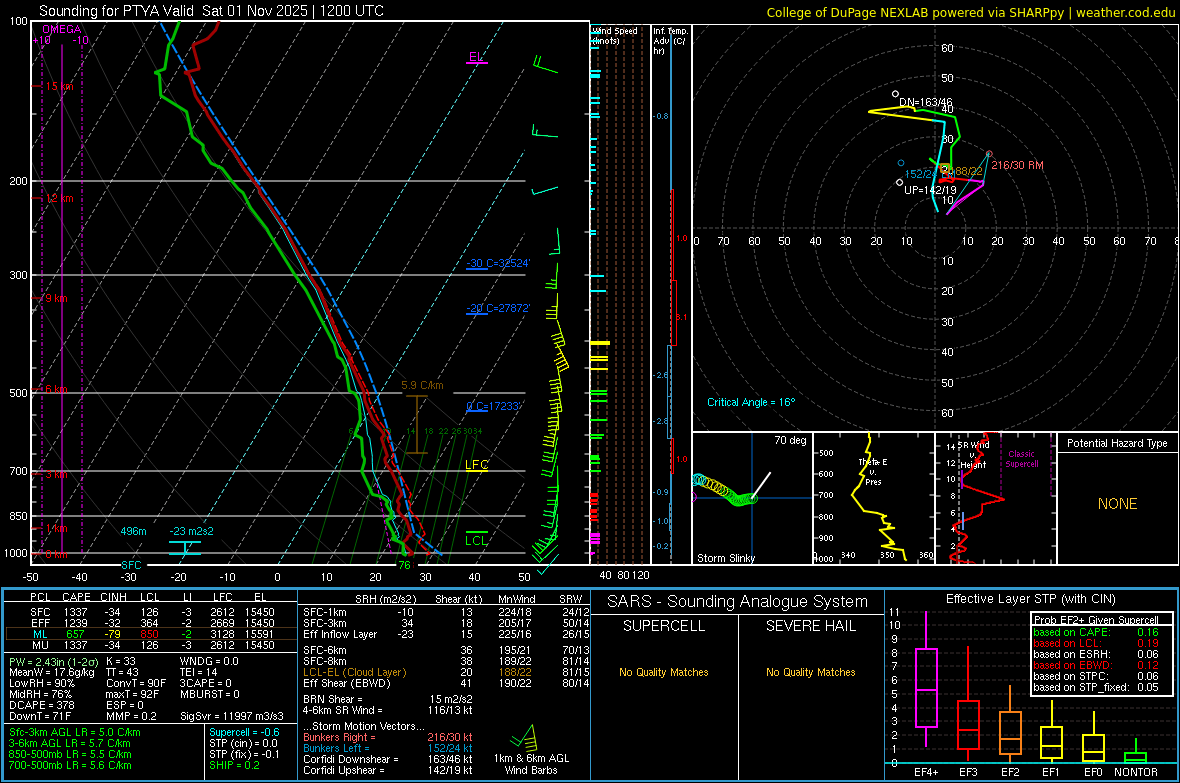This screenshot has height=783, width=1180.
Task: Select the magenta 'OMEGA' label on the skew-T
Action: (62, 29)
